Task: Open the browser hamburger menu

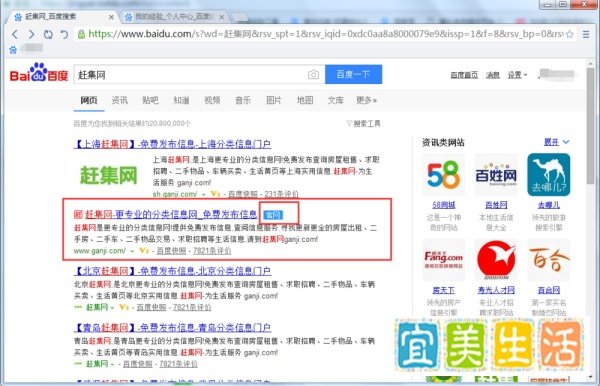Action: point(586,34)
